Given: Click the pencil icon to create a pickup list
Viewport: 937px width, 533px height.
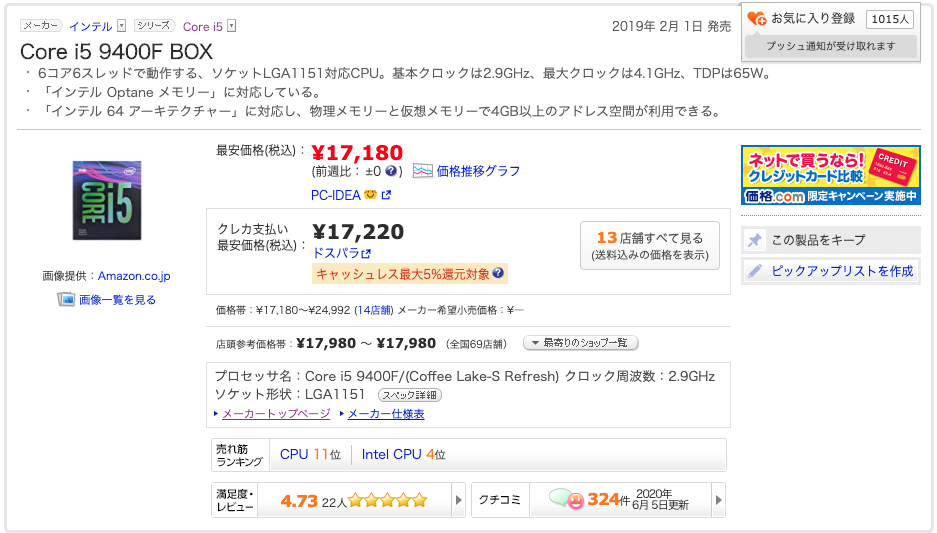Looking at the screenshot, I should pos(755,271).
